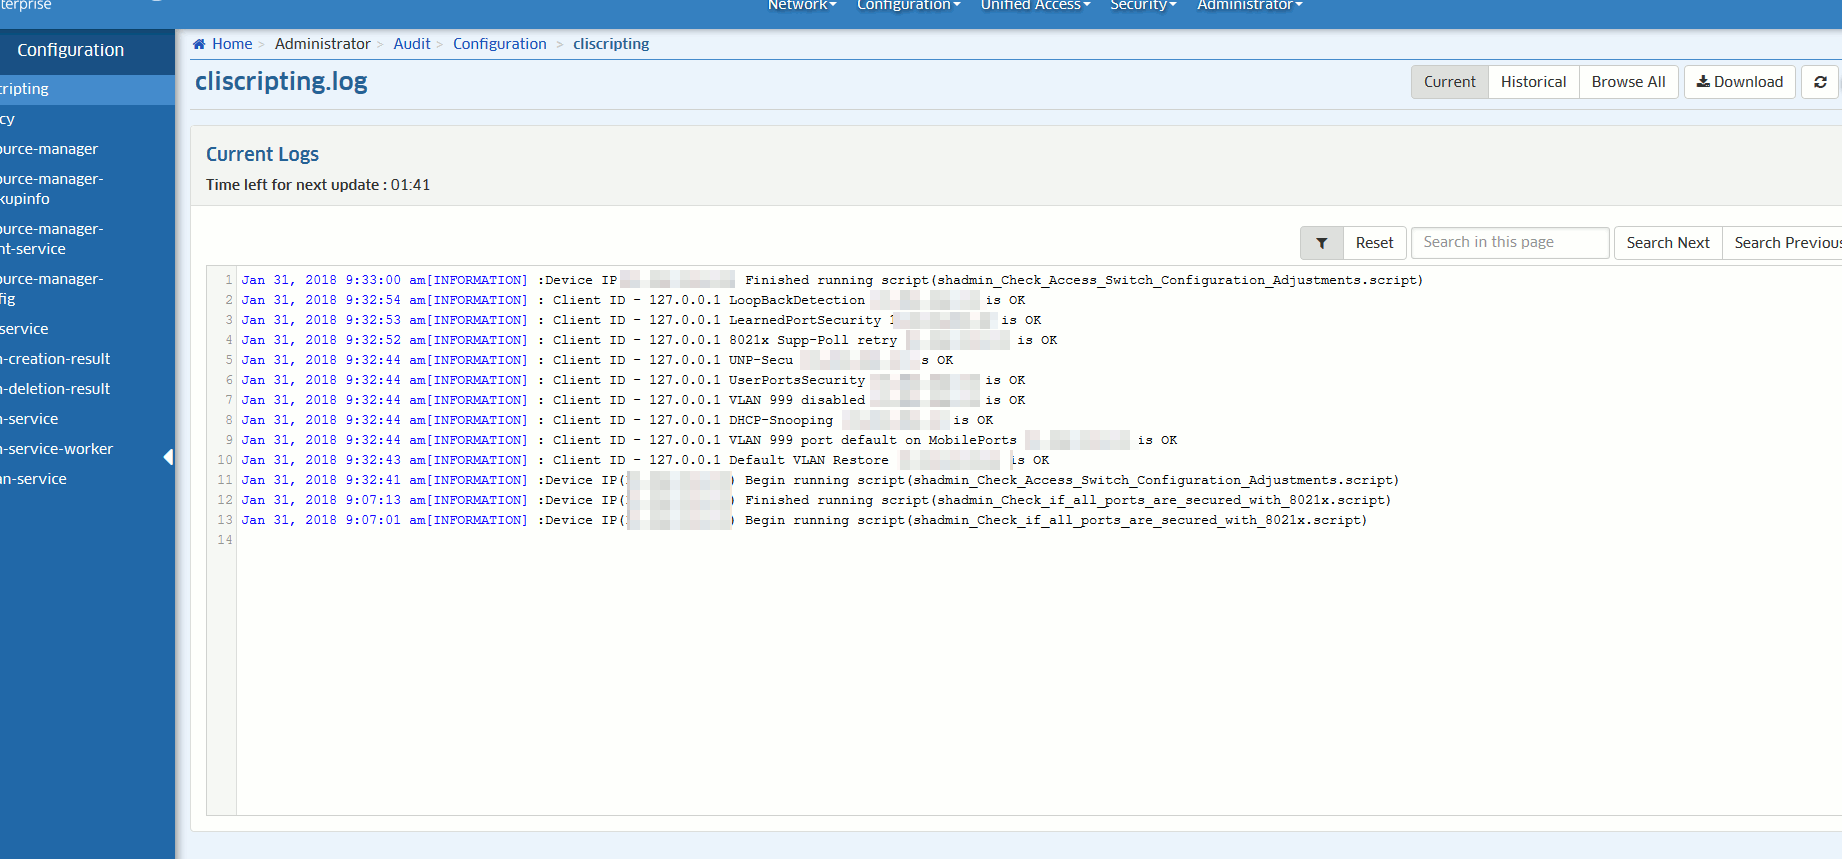Select the Current logs tab
The width and height of the screenshot is (1842, 859).
(1449, 82)
